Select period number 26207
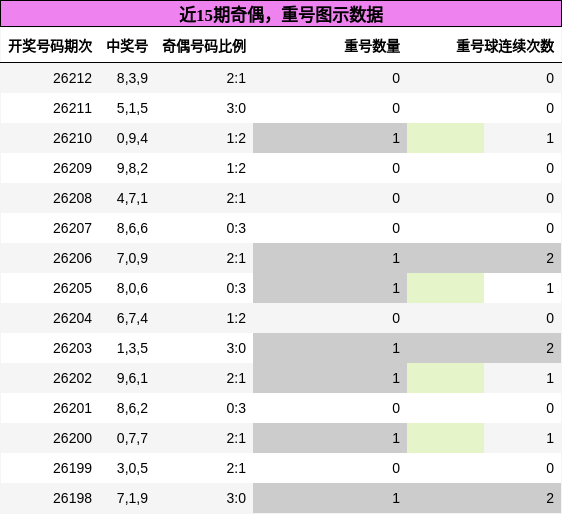This screenshot has height=514, width=562. (x=72, y=228)
